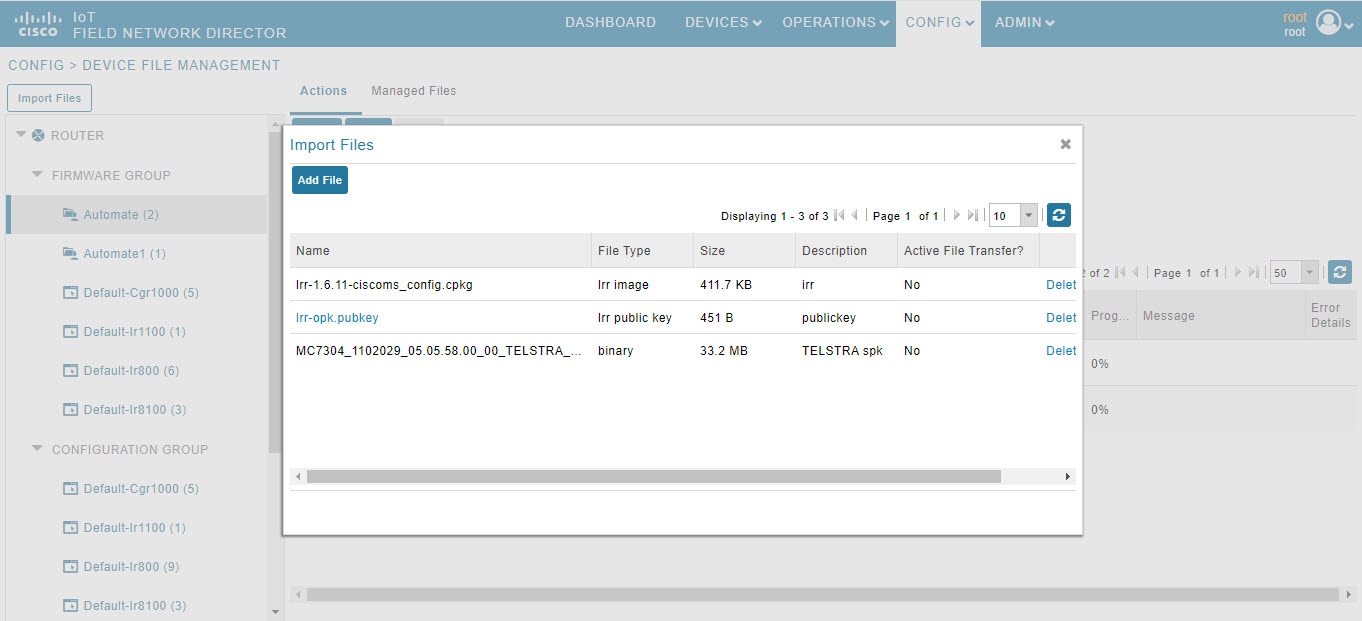Click firmware Default-Ir1100 (1) group icon

click(70, 332)
